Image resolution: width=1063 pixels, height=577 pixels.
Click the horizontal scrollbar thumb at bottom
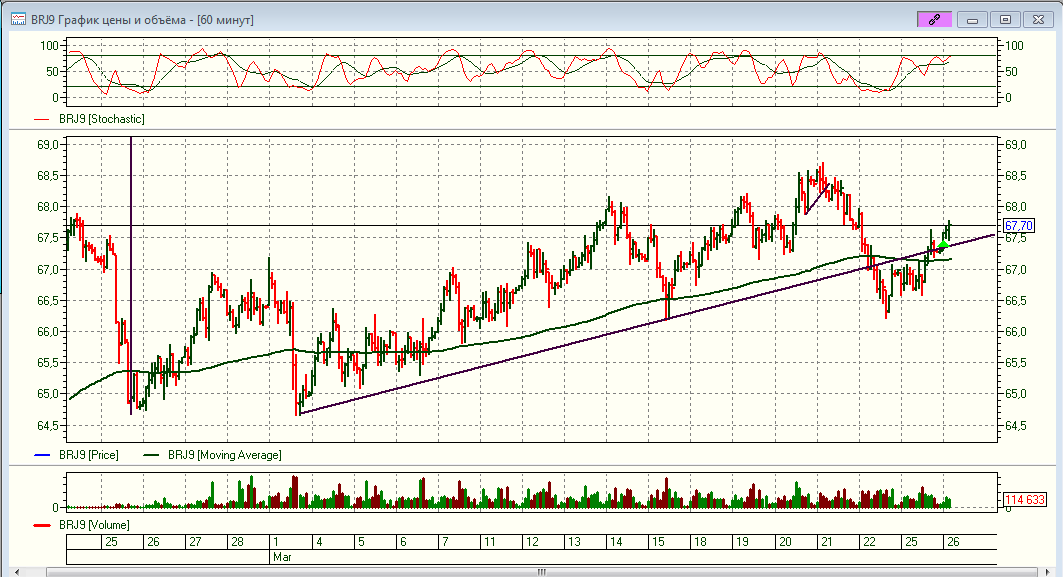(541, 572)
